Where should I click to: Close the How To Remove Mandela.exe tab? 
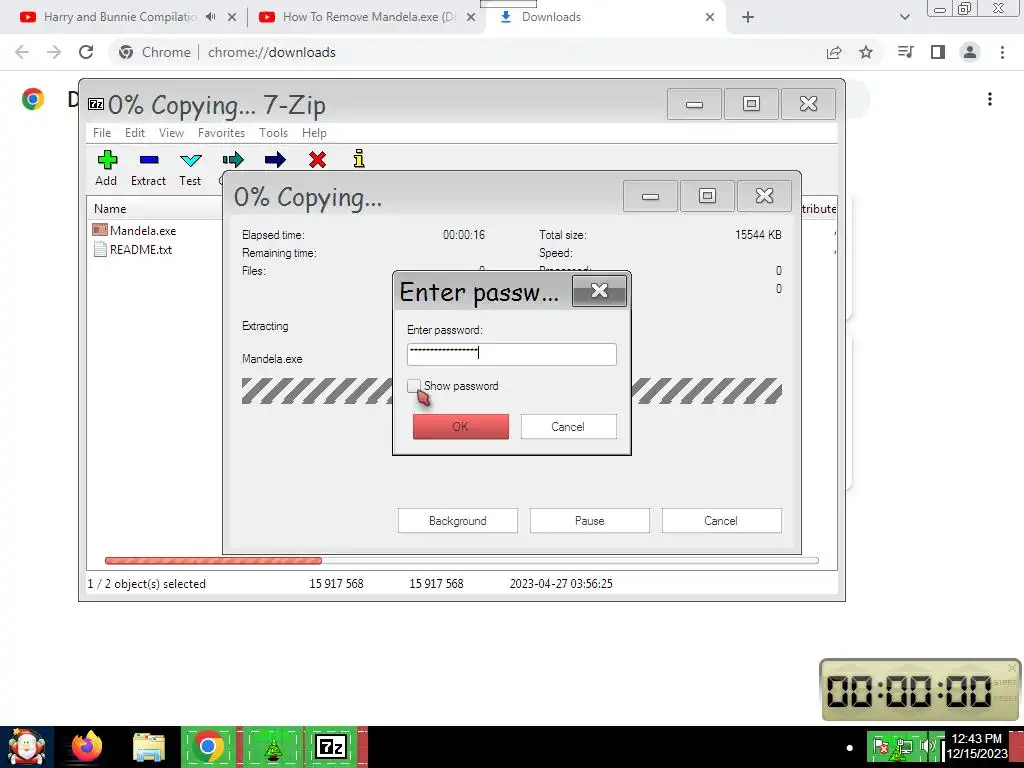click(x=471, y=18)
